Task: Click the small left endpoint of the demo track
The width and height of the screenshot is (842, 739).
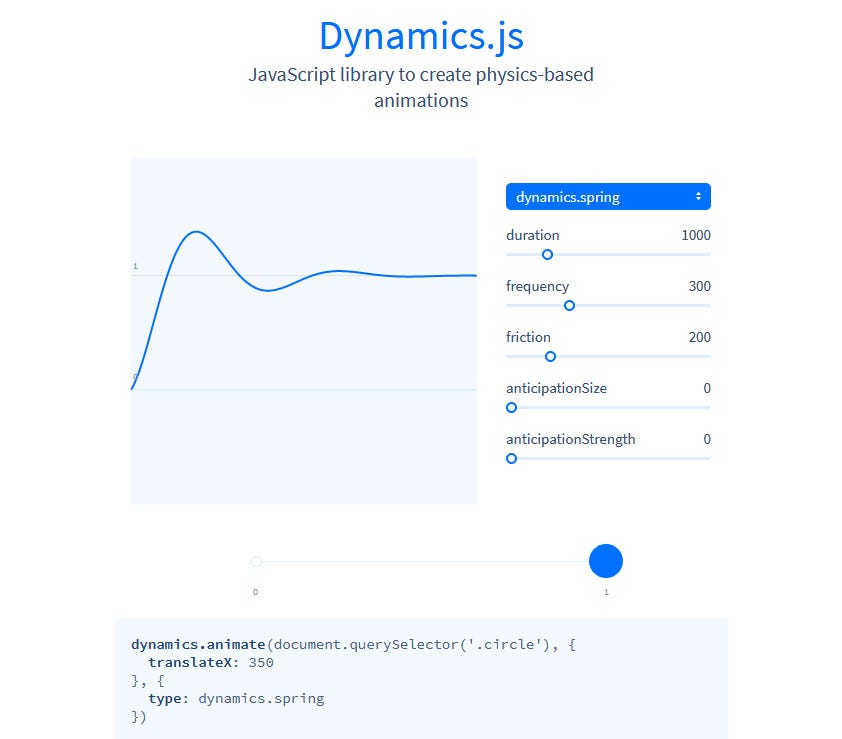Action: tap(256, 561)
